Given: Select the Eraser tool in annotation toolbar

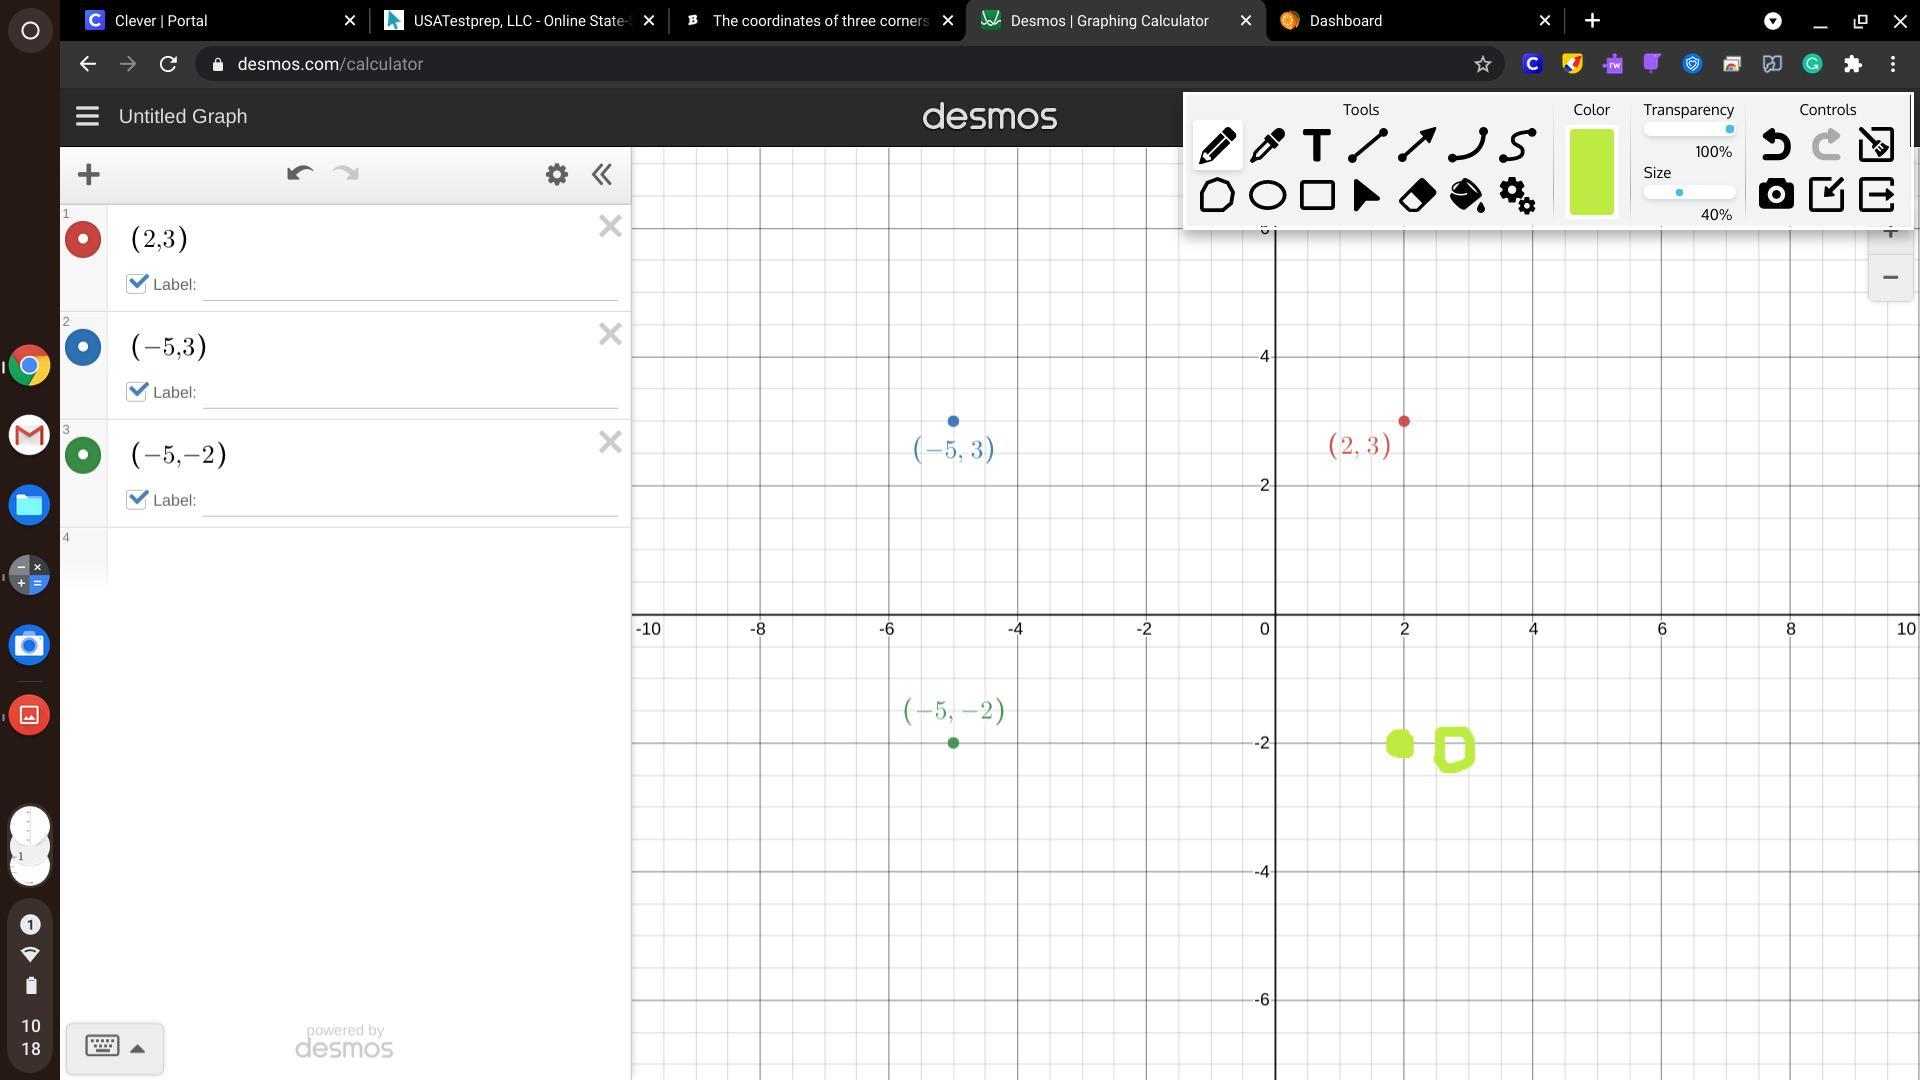Looking at the screenshot, I should (1416, 195).
